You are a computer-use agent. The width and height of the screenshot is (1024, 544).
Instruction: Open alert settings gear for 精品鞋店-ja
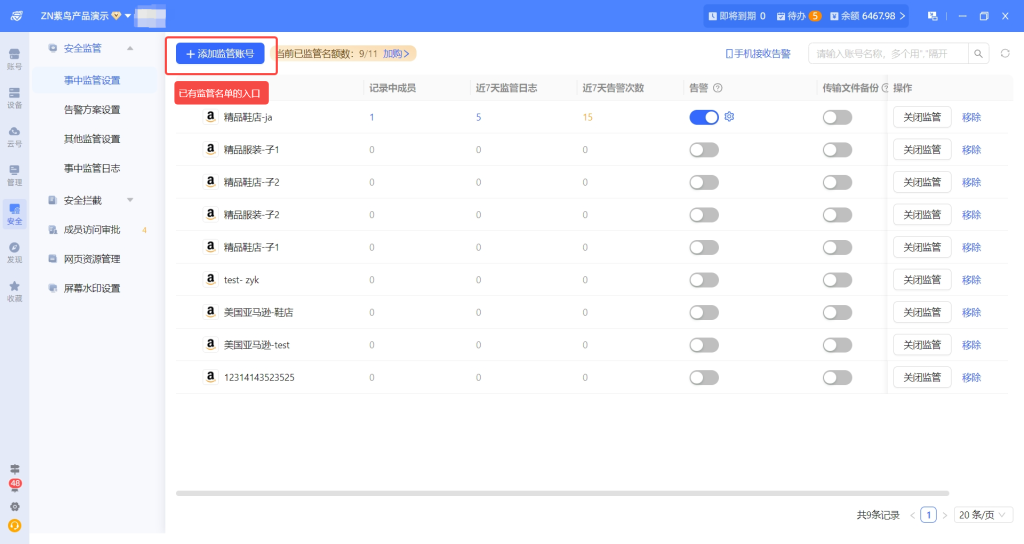[x=730, y=117]
